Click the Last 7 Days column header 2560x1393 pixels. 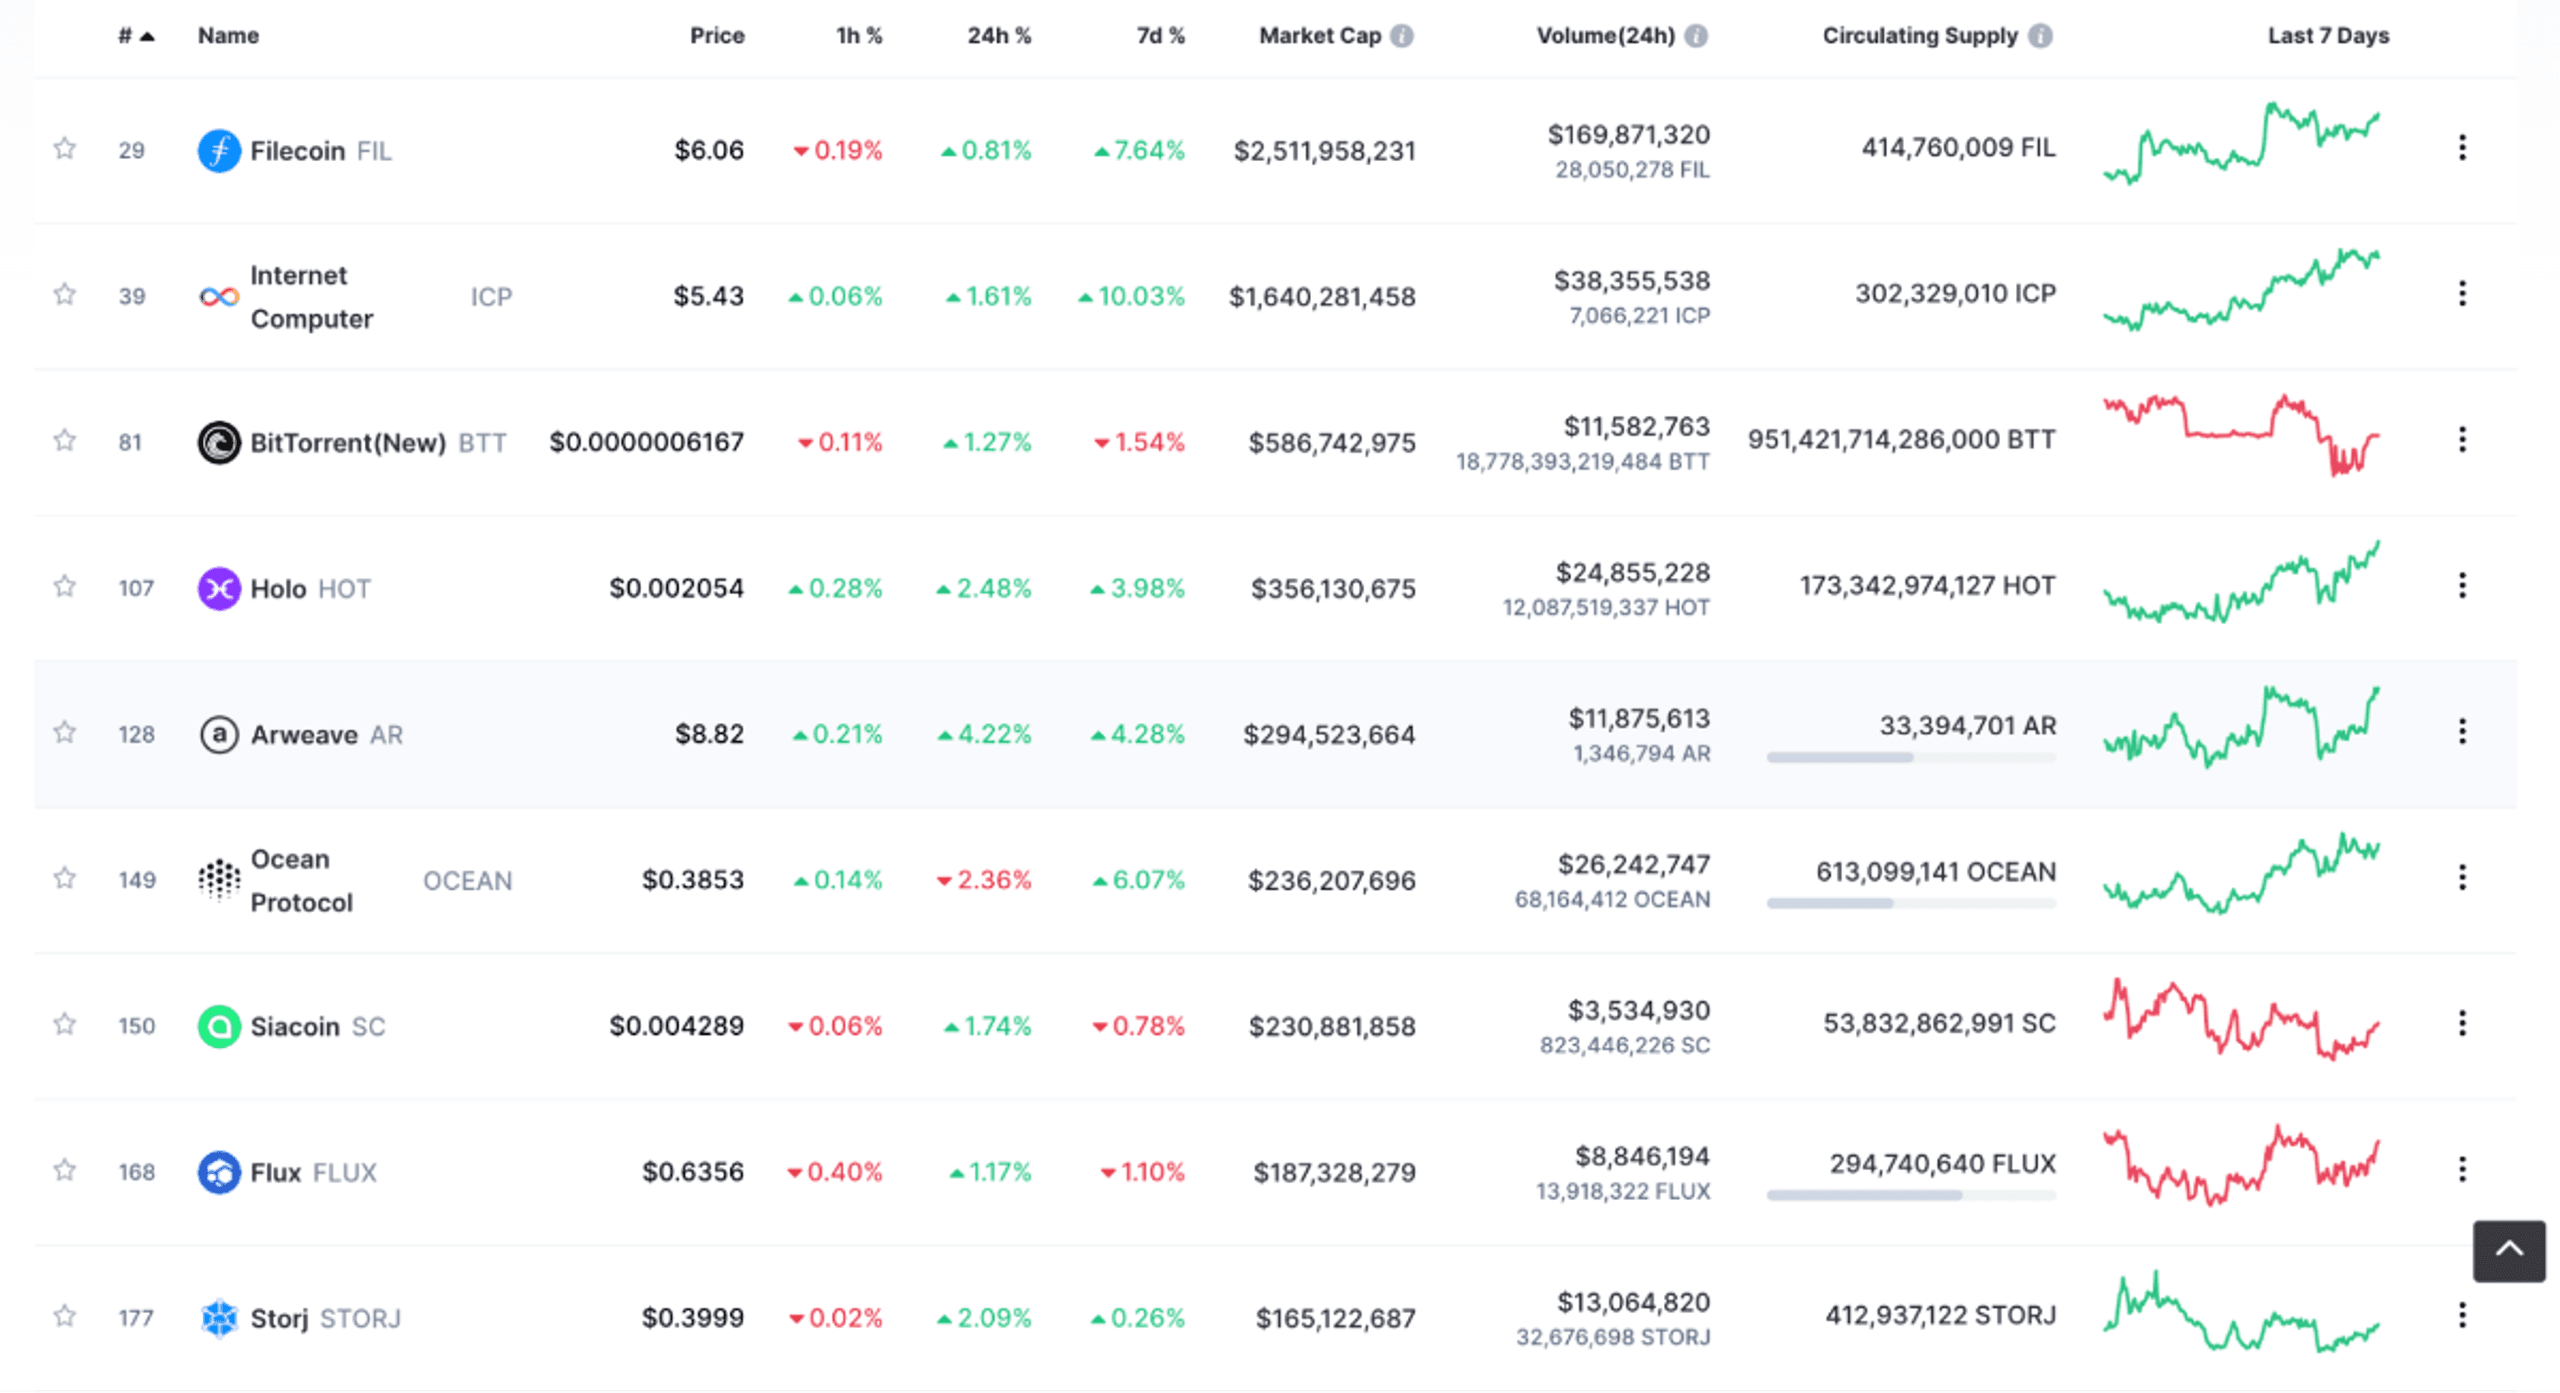click(2328, 36)
